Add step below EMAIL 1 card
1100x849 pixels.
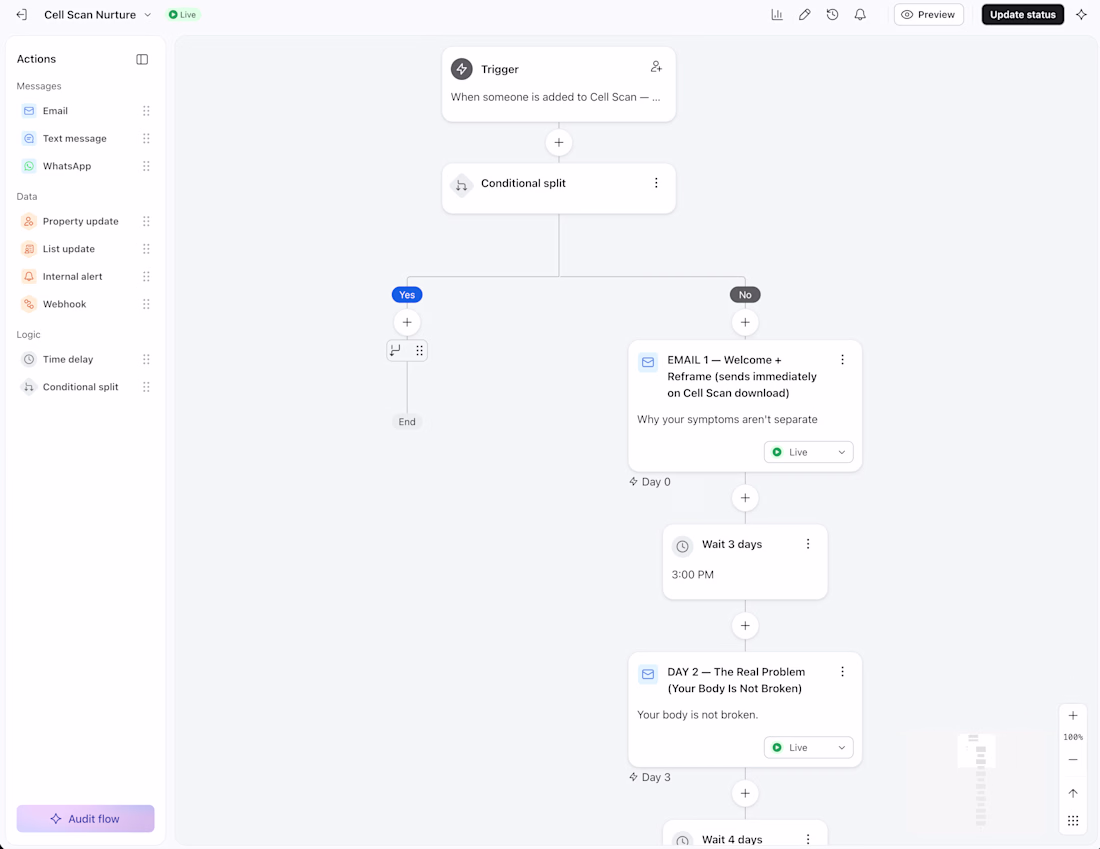pos(745,498)
